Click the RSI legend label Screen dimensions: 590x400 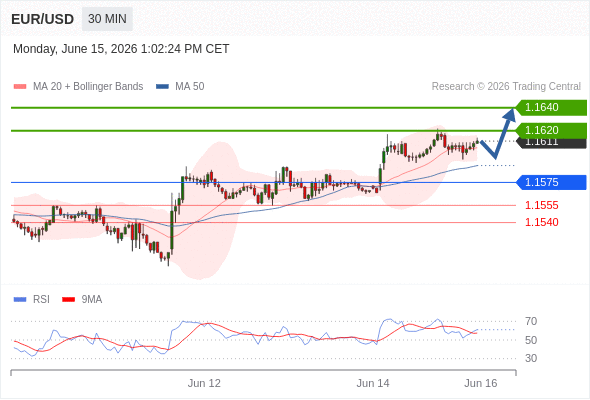pyautogui.click(x=41, y=300)
